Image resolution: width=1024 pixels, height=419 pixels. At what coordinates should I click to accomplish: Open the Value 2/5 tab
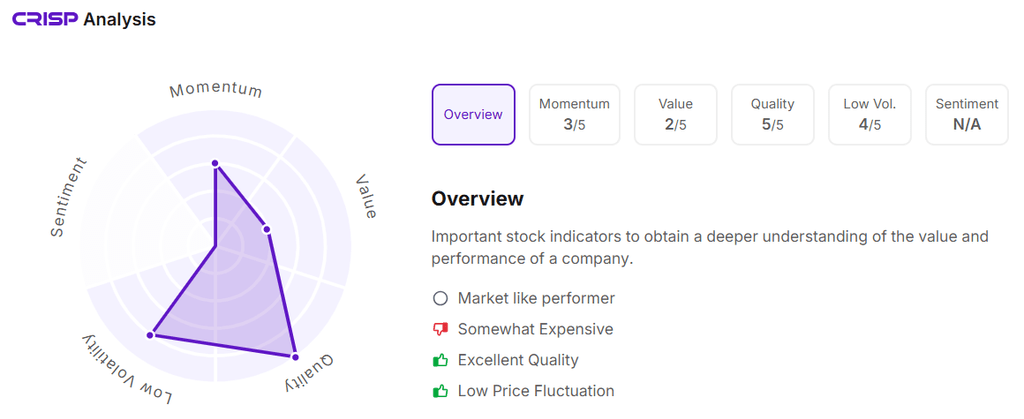tap(675, 114)
